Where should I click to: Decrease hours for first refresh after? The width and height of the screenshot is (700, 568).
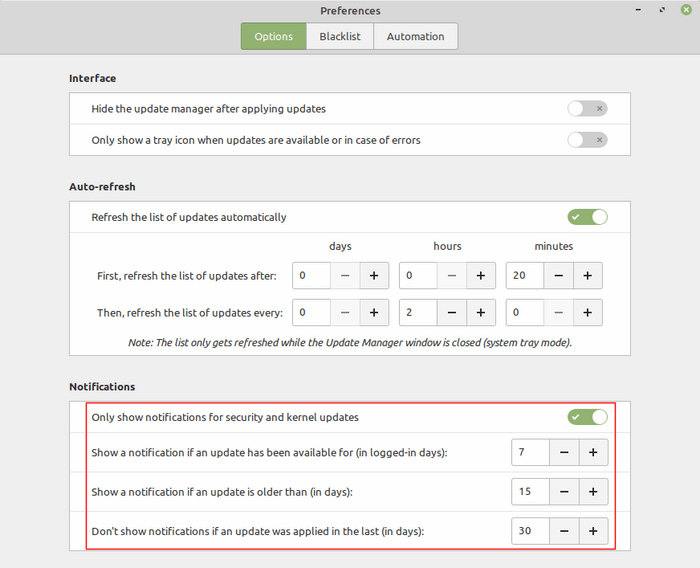pyautogui.click(x=452, y=276)
